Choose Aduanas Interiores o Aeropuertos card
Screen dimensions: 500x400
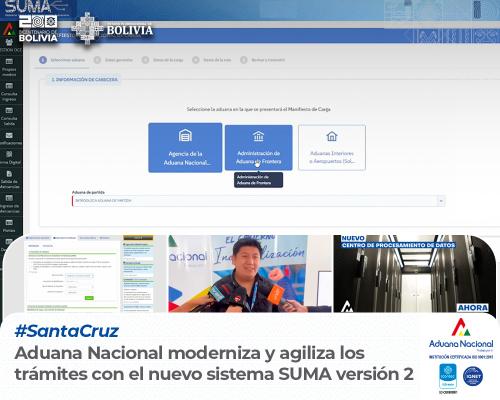(x=332, y=148)
